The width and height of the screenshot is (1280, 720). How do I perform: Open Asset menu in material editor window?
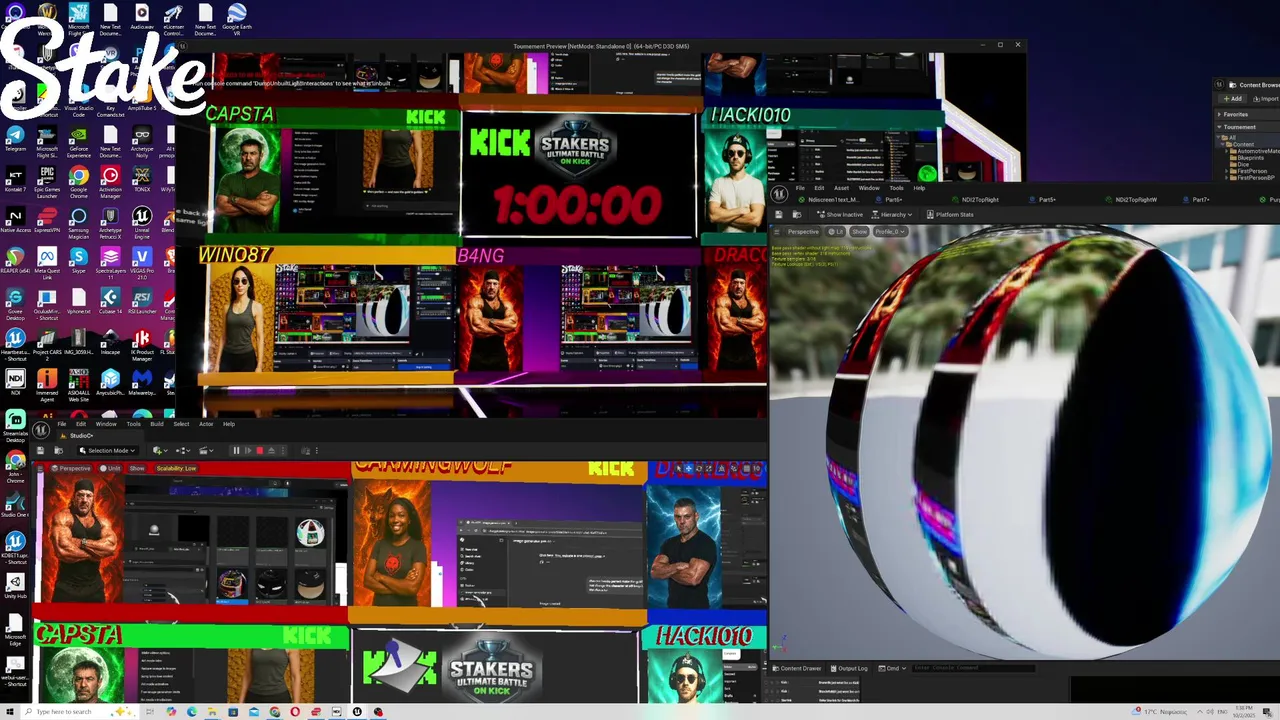click(x=842, y=188)
